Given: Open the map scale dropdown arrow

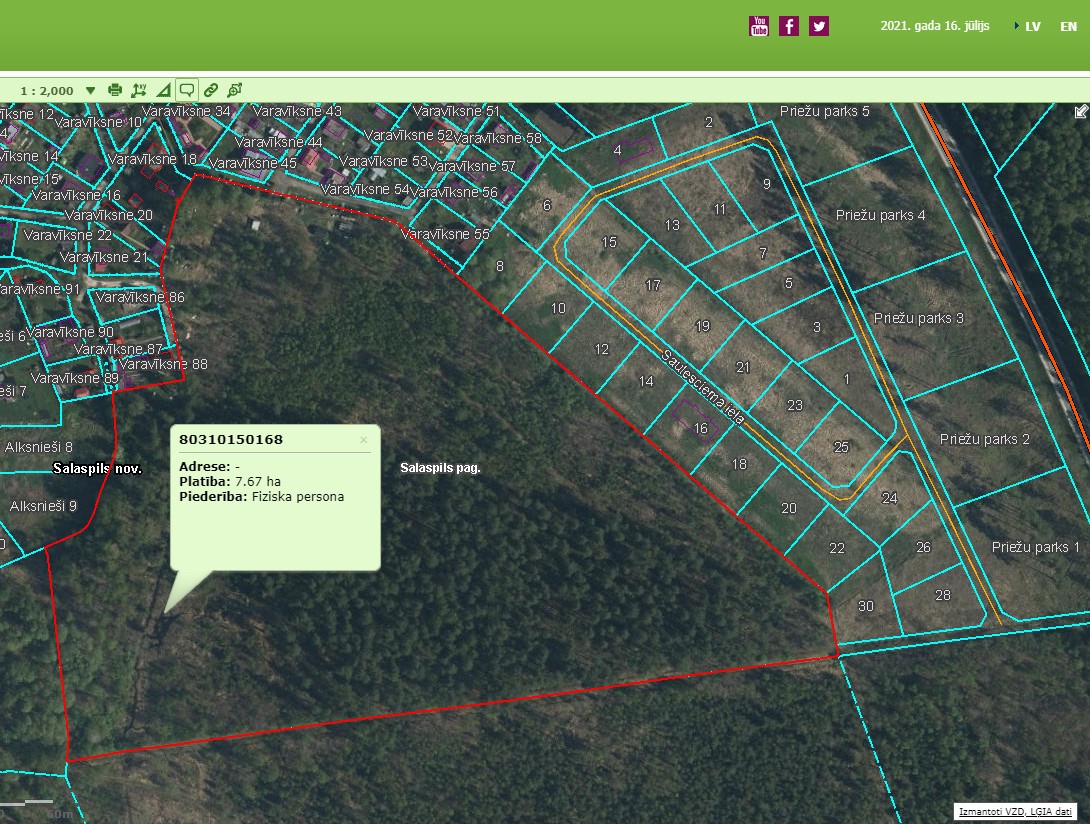Looking at the screenshot, I should pyautogui.click(x=91, y=90).
